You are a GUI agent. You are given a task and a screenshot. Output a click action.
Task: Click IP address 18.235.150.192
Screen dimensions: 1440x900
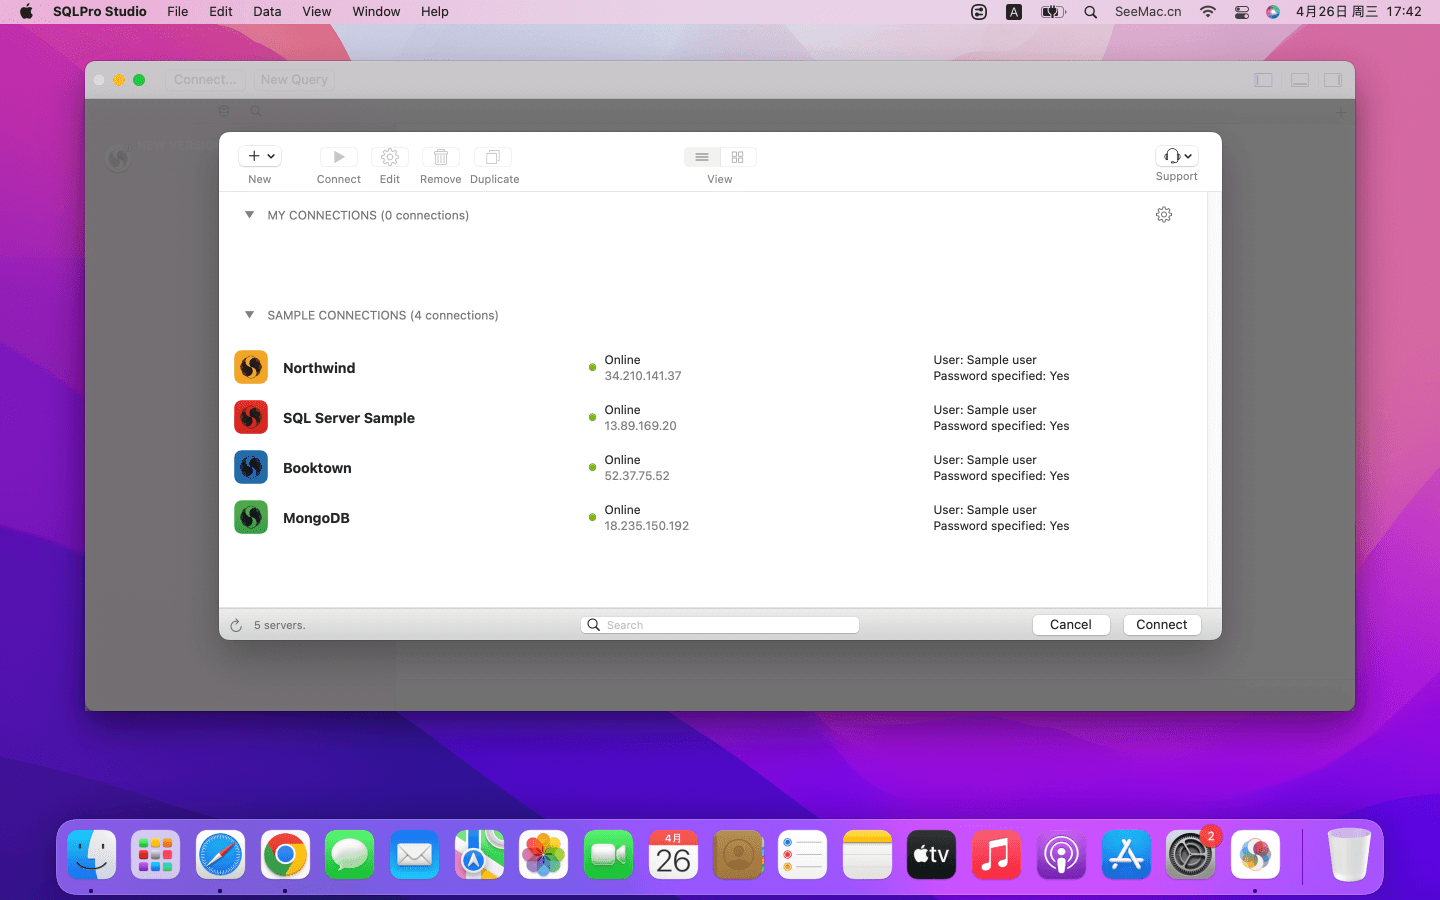(647, 526)
